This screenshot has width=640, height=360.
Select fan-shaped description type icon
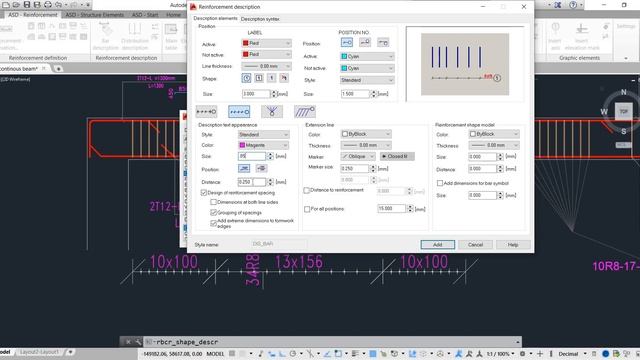click(x=272, y=111)
